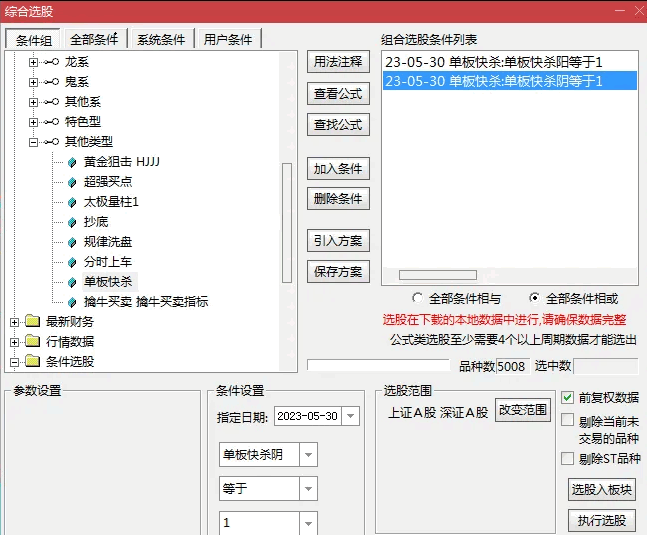
Task: Click the 黄金狙击 HJJJ formula icon
Action: [72, 162]
